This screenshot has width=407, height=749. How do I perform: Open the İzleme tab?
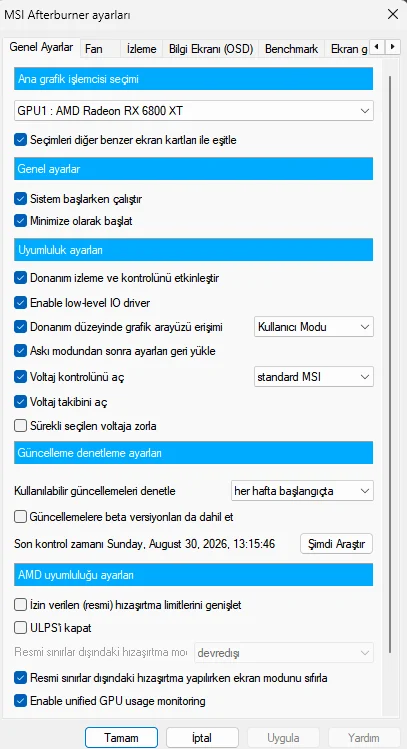[141, 49]
